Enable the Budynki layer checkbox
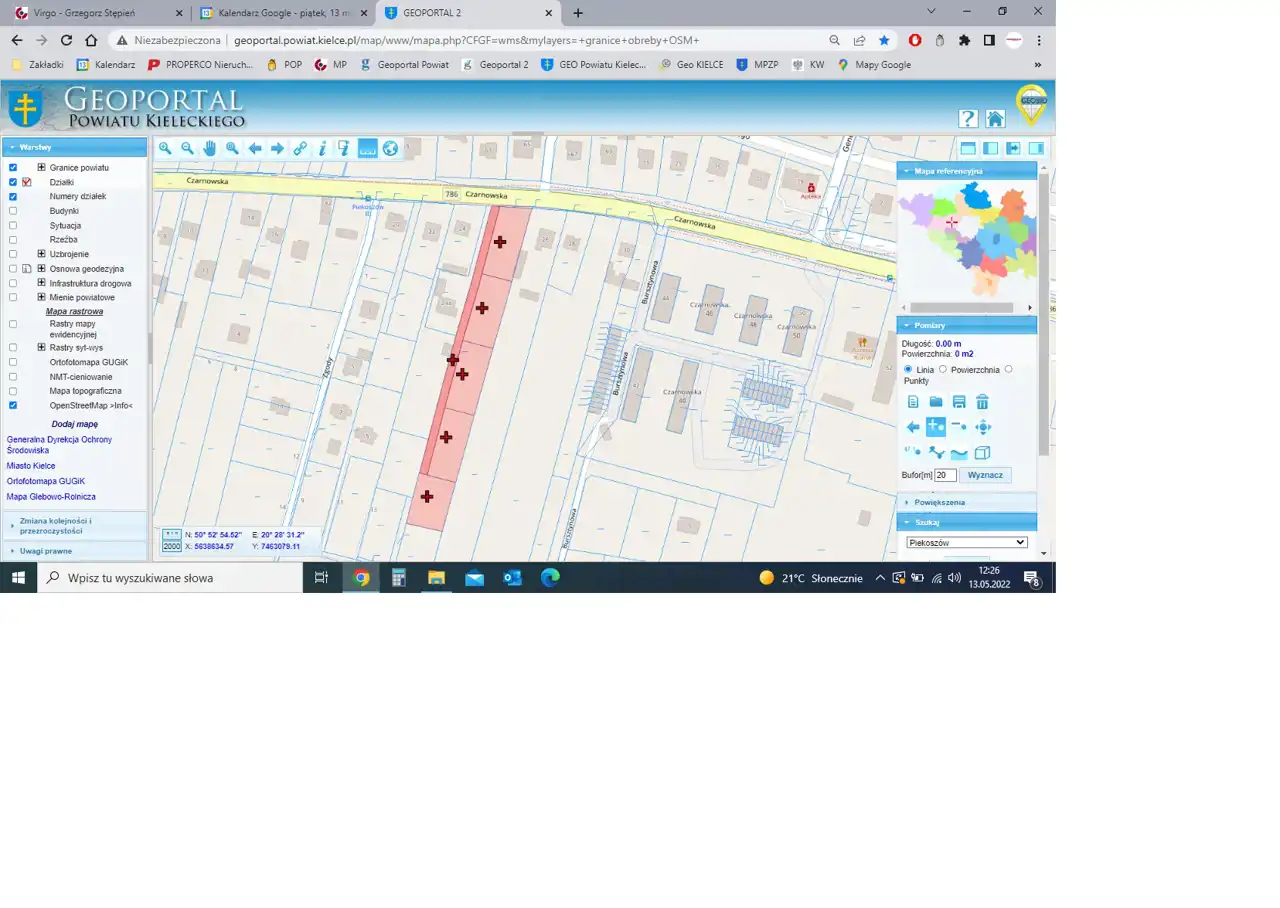 [x=13, y=211]
